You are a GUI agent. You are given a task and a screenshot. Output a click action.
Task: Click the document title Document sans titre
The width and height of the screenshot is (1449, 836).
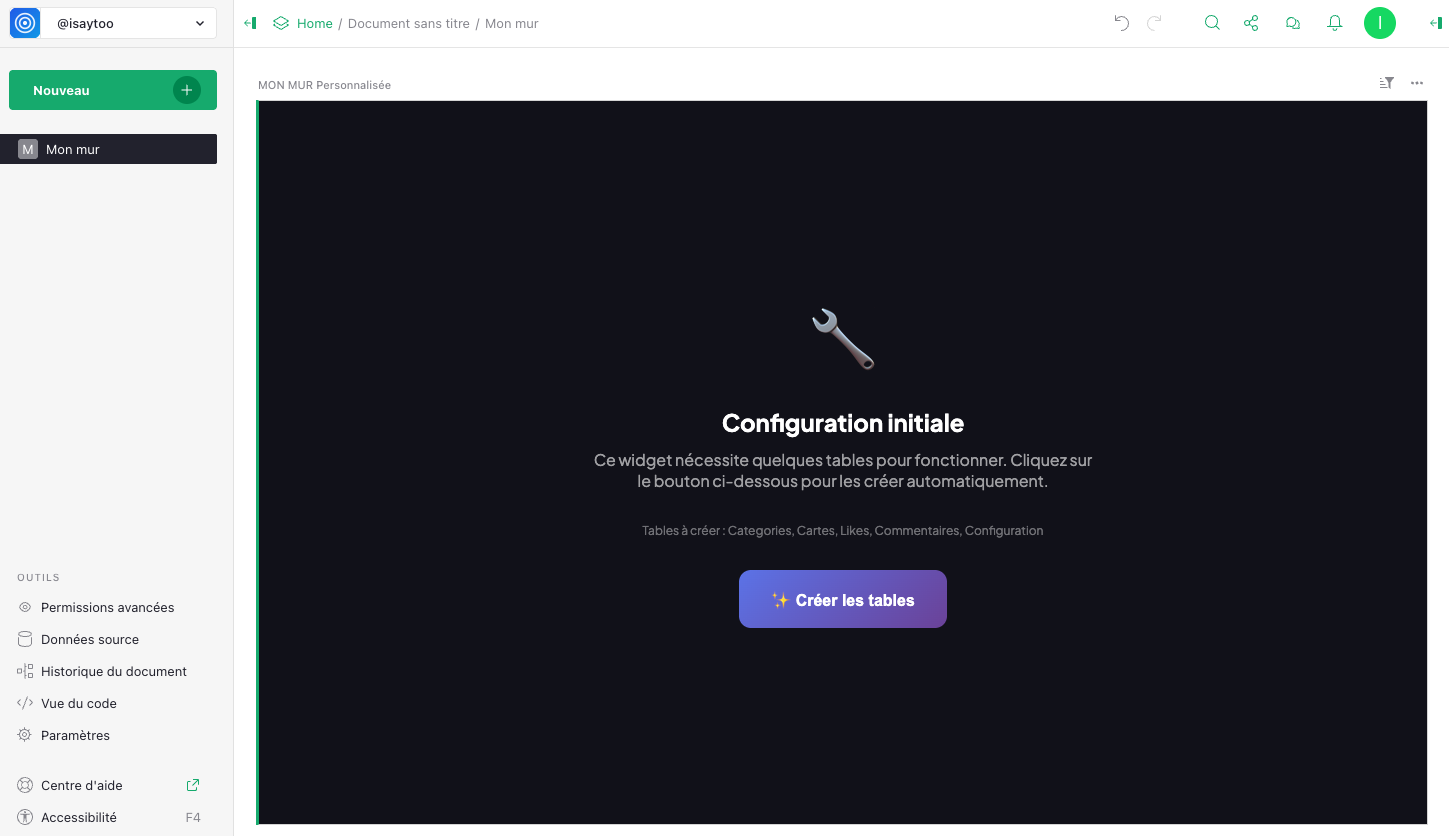pos(408,23)
